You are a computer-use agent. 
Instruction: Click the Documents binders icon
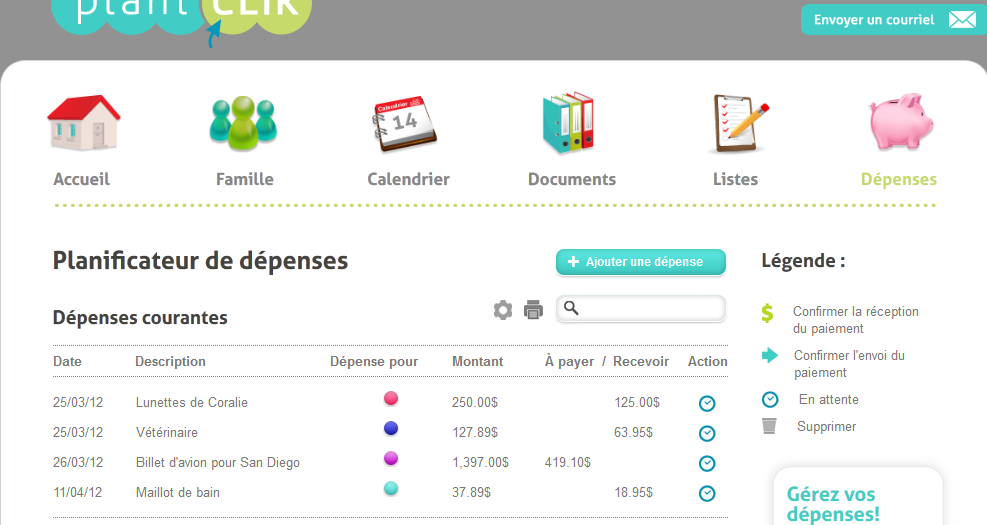tap(567, 123)
